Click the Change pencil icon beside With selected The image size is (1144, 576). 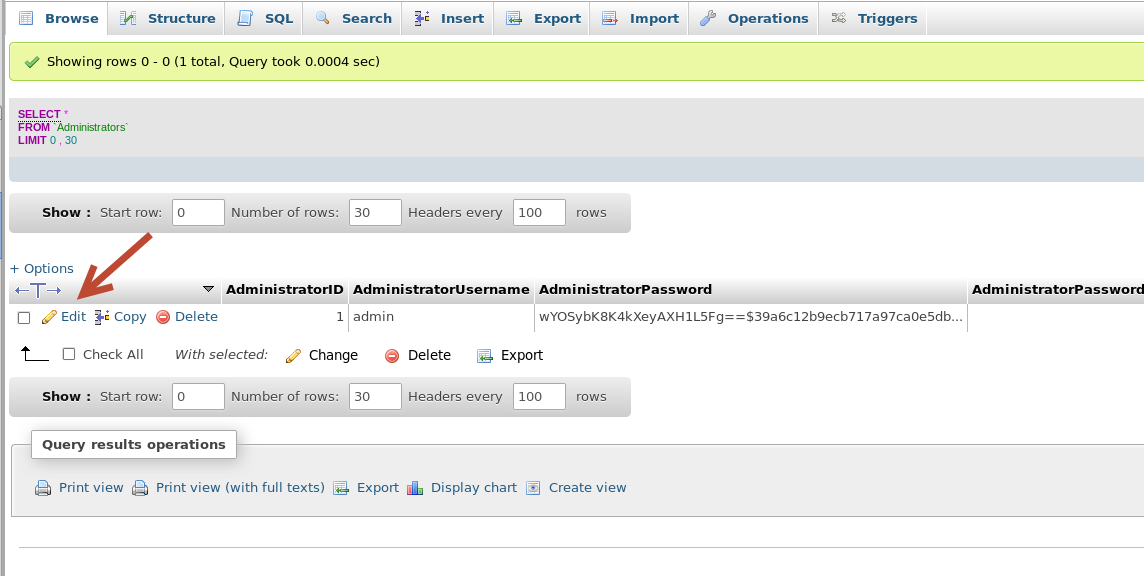tap(293, 356)
